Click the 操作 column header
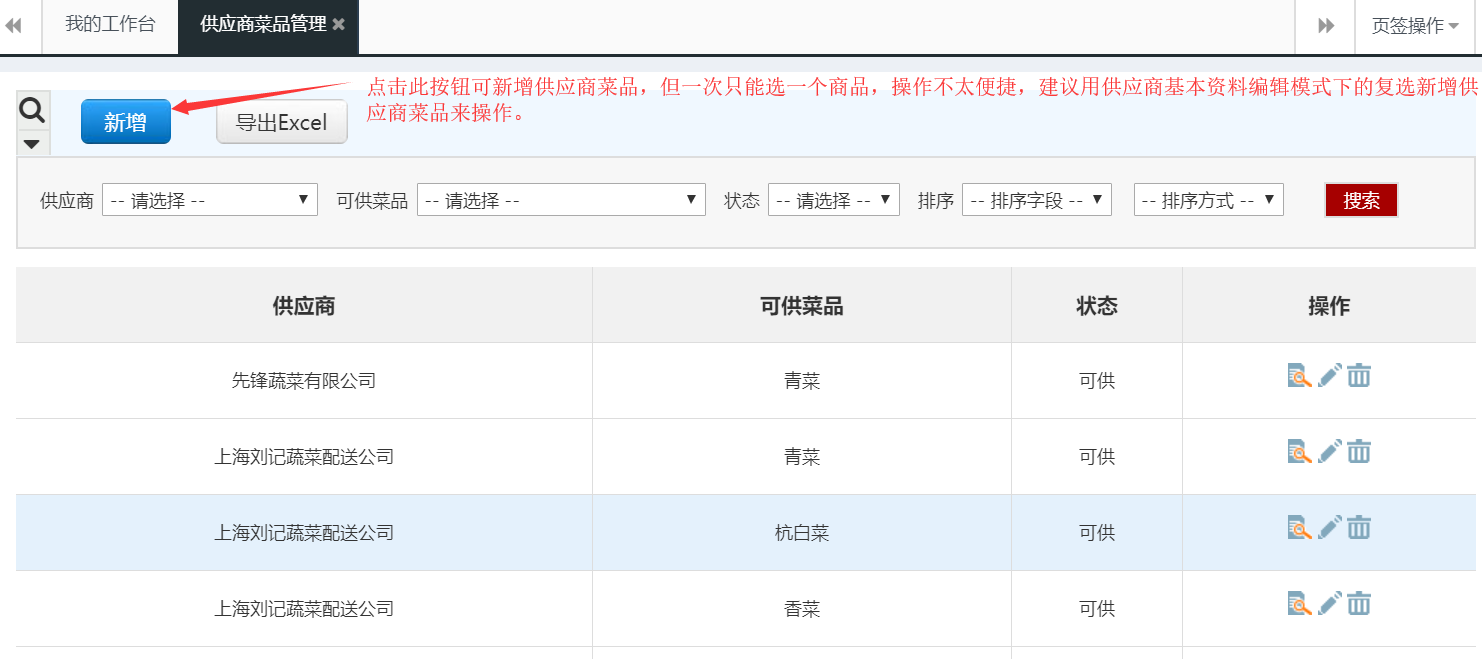1482x659 pixels. (x=1329, y=306)
